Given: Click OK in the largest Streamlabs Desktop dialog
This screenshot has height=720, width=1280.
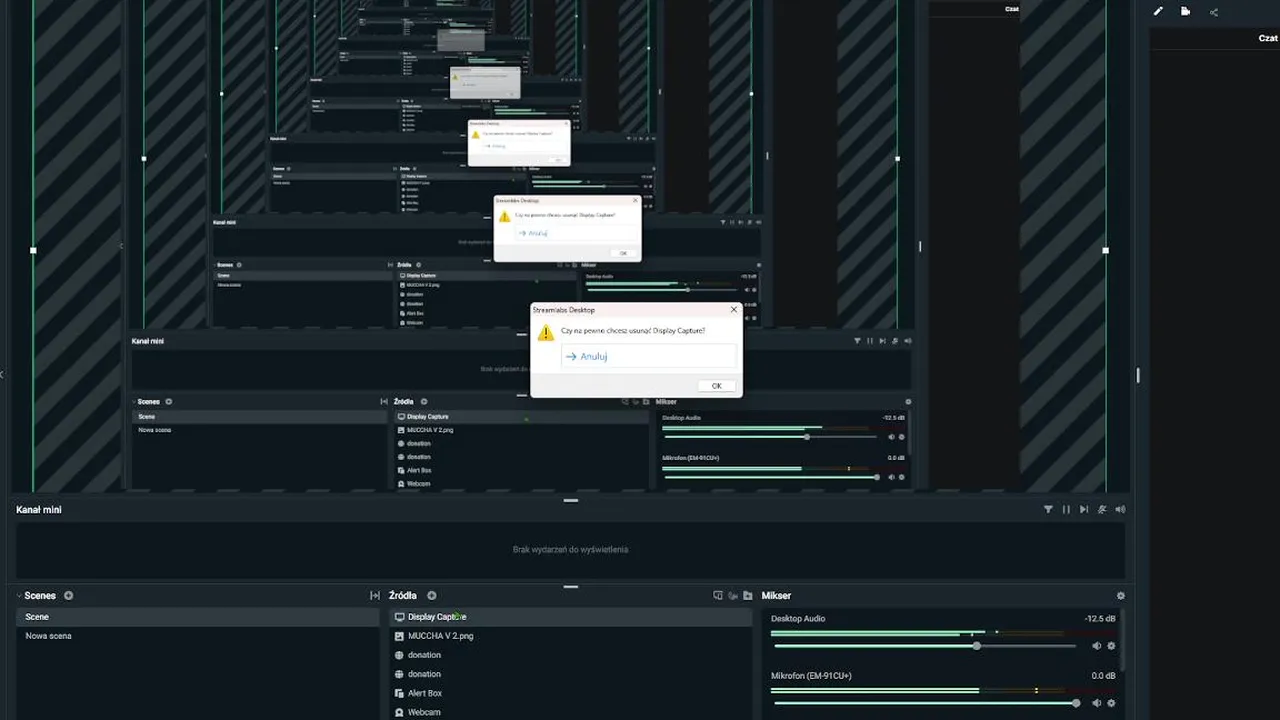Looking at the screenshot, I should pos(716,386).
